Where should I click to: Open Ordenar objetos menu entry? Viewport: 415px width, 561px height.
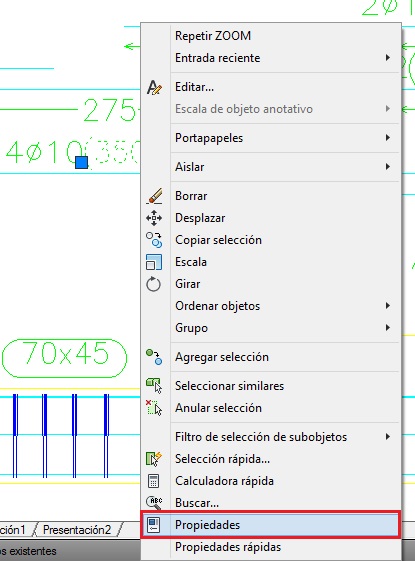(270, 306)
